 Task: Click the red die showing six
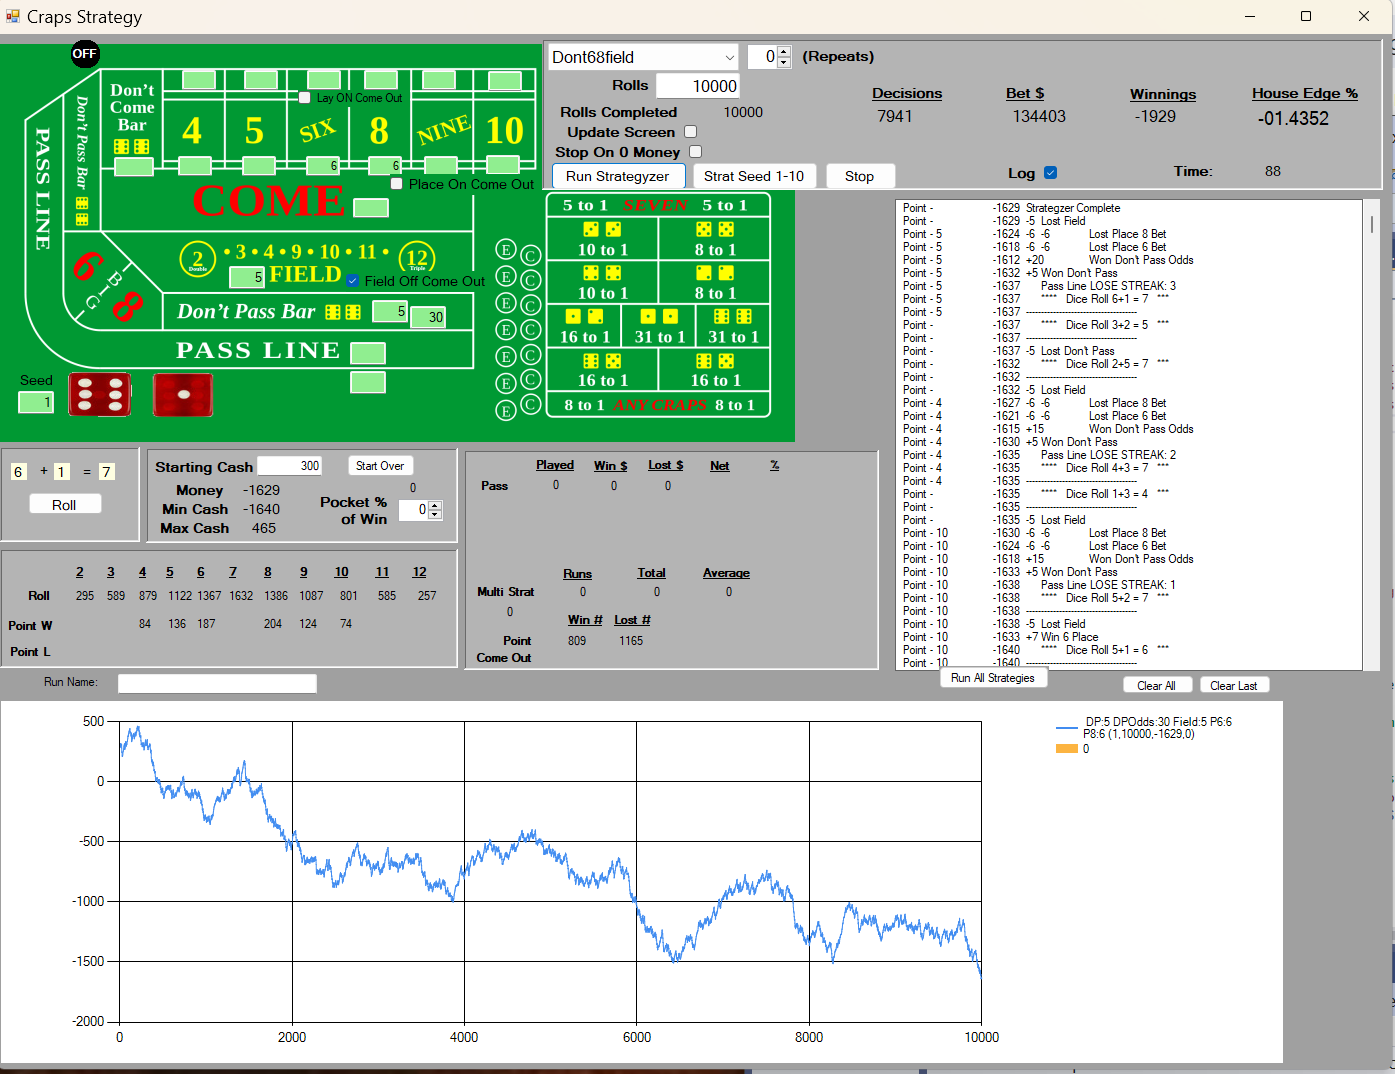pos(99,394)
